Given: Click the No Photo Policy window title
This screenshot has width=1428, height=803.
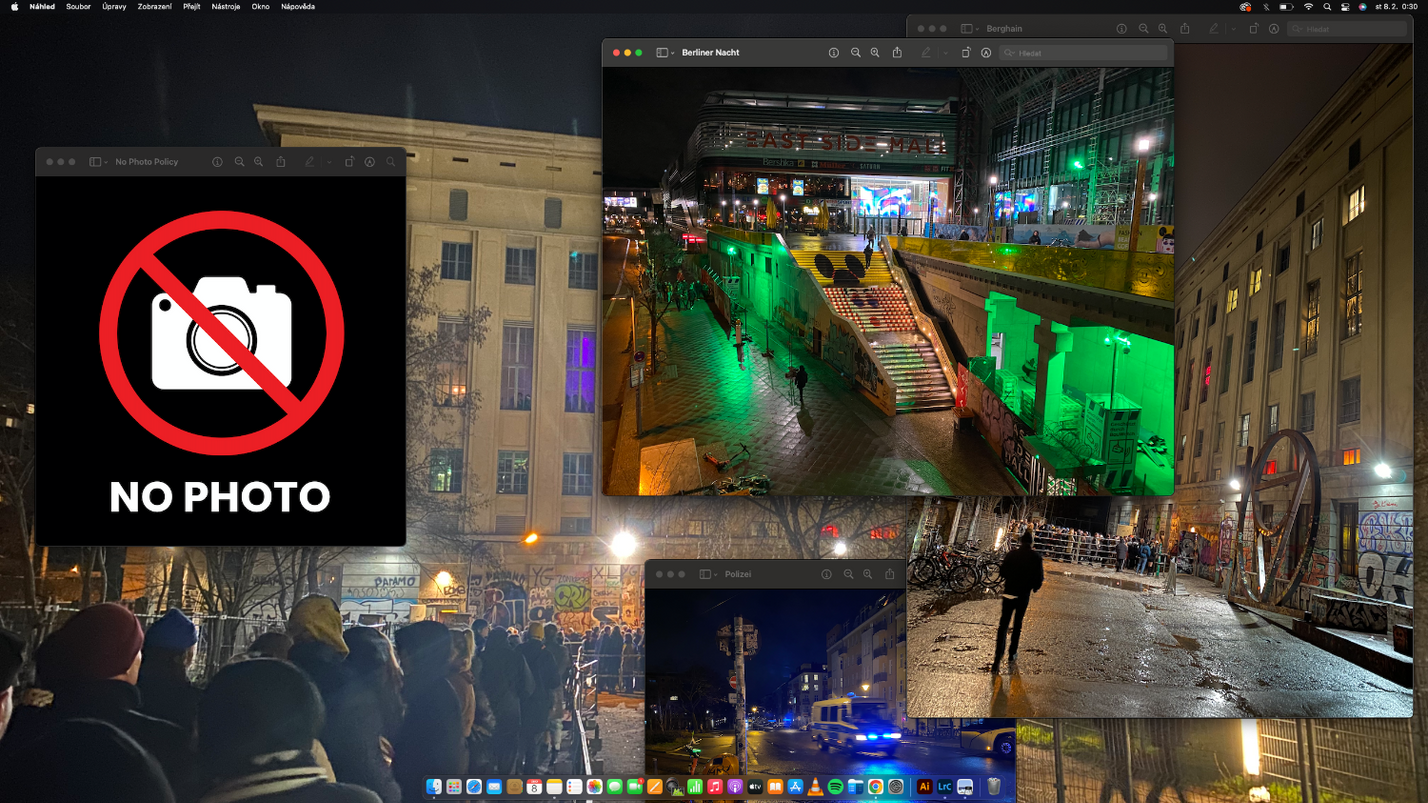Looking at the screenshot, I should click(146, 162).
